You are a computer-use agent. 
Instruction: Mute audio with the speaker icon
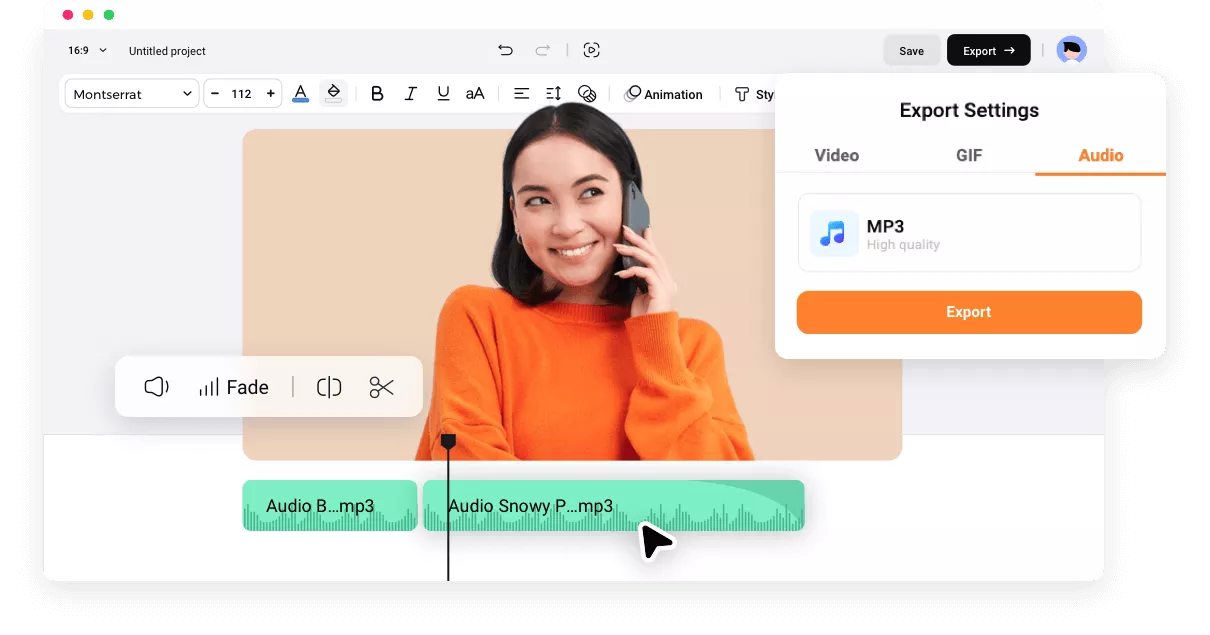(x=156, y=387)
